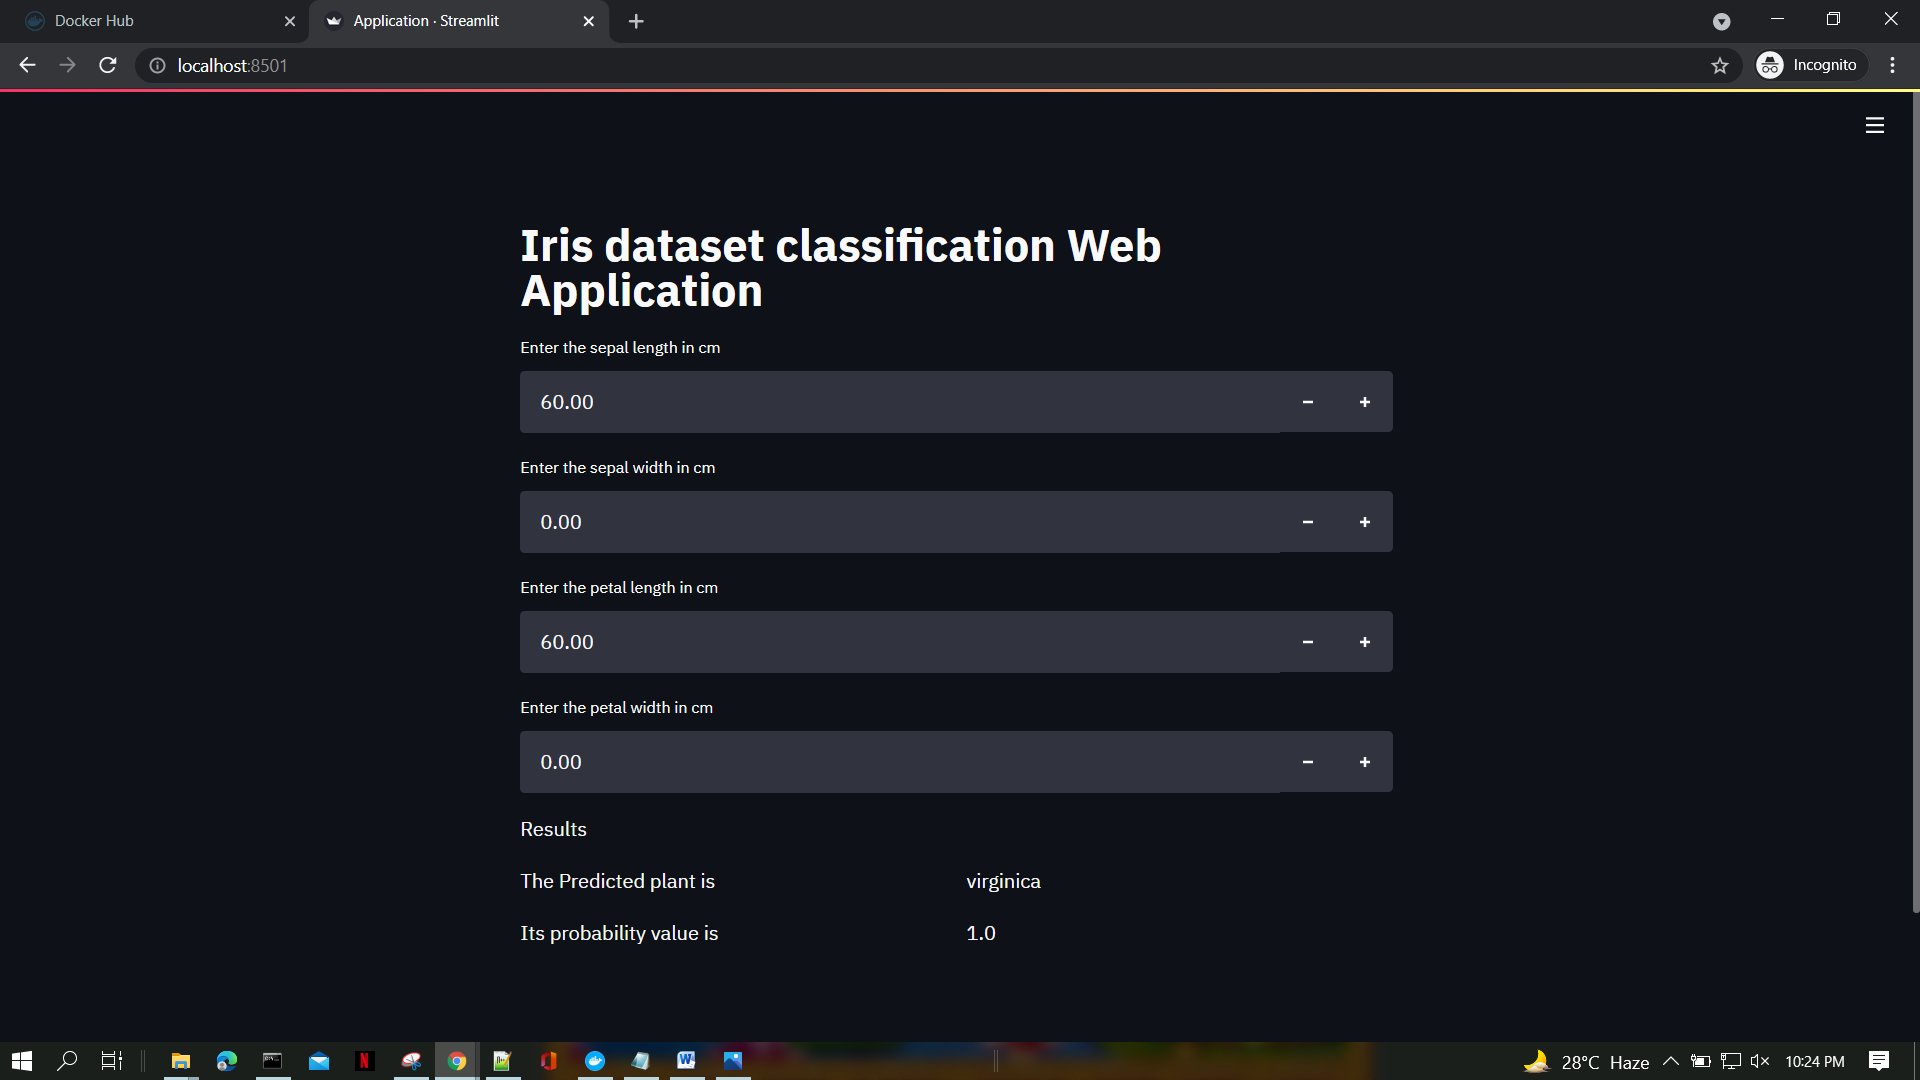This screenshot has width=1920, height=1080.
Task: Open the Streamlit hamburger menu
Action: pyautogui.click(x=1874, y=125)
